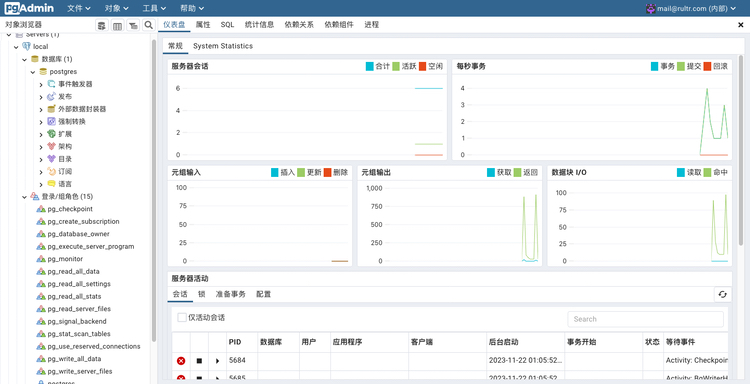Expand the 语言 tree node
The width and height of the screenshot is (750, 384).
pos(41,184)
